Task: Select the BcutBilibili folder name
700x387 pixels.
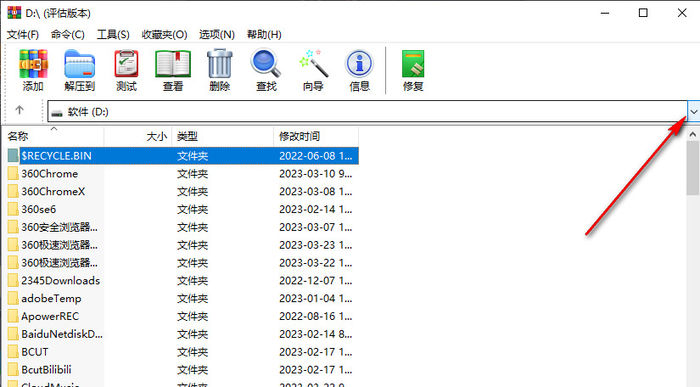Action: pyautogui.click(x=46, y=370)
